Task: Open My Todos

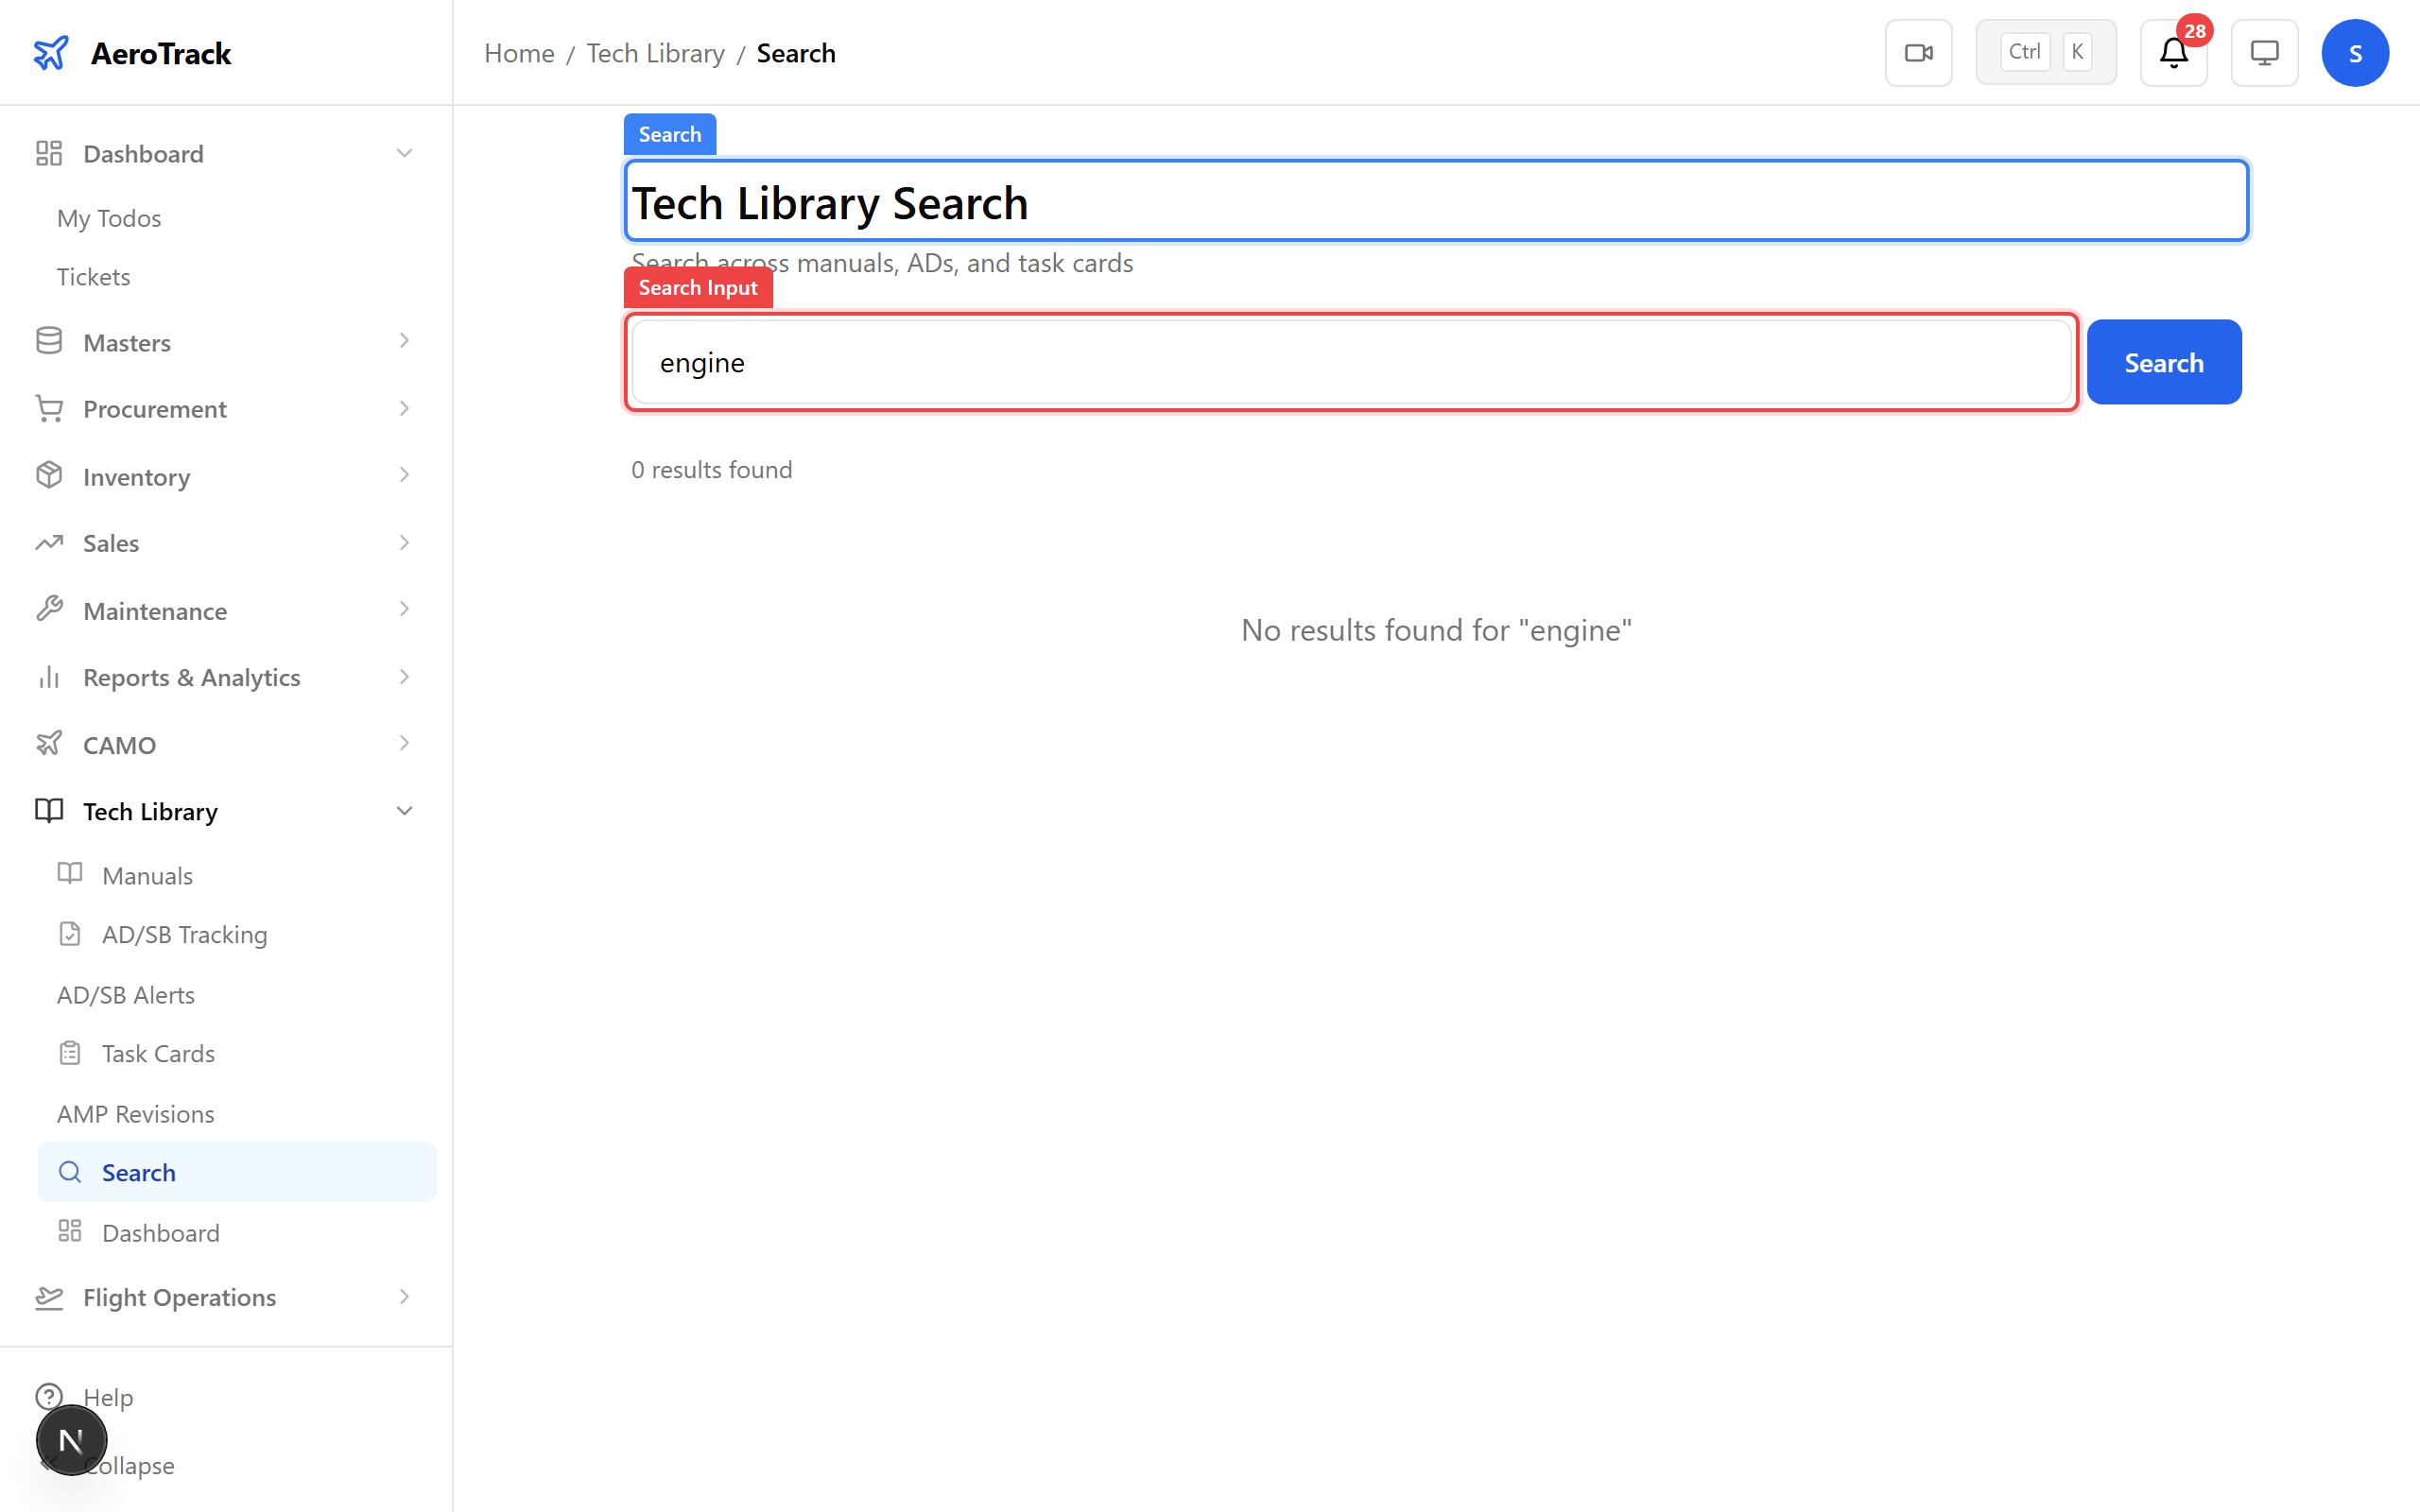Action: pos(108,217)
